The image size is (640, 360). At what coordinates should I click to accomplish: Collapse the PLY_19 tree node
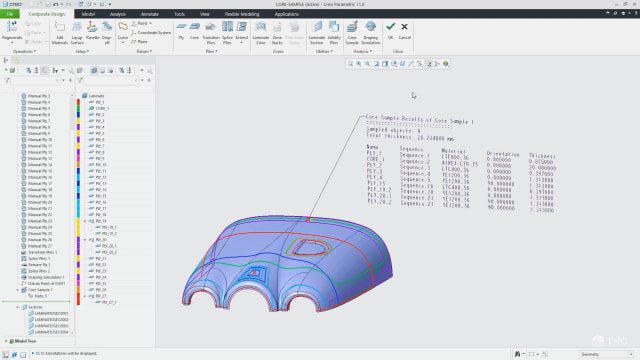pyautogui.click(x=85, y=221)
